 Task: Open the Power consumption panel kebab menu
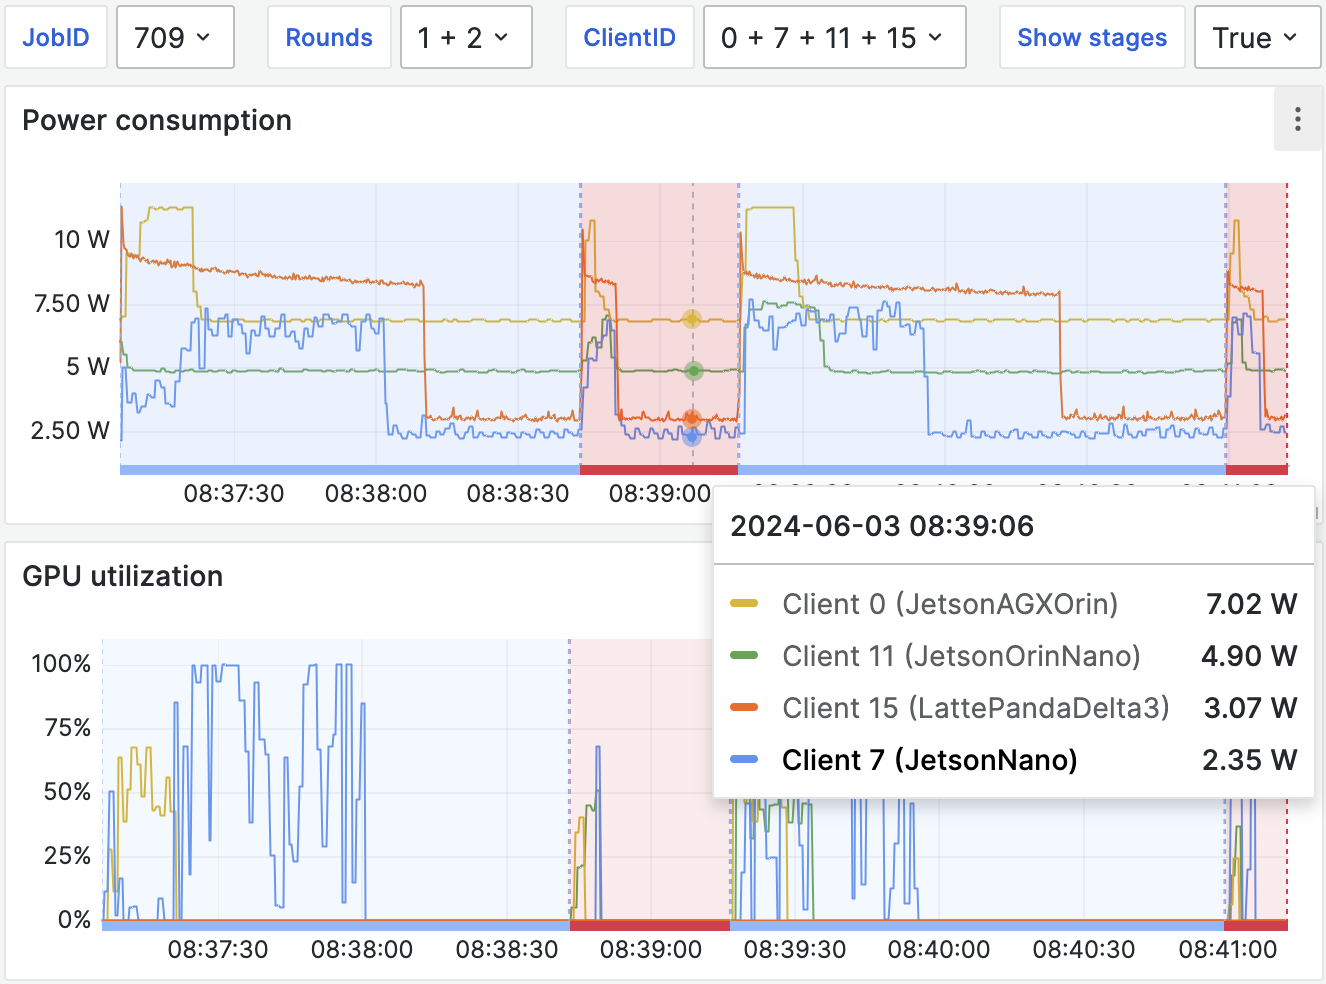1297,119
